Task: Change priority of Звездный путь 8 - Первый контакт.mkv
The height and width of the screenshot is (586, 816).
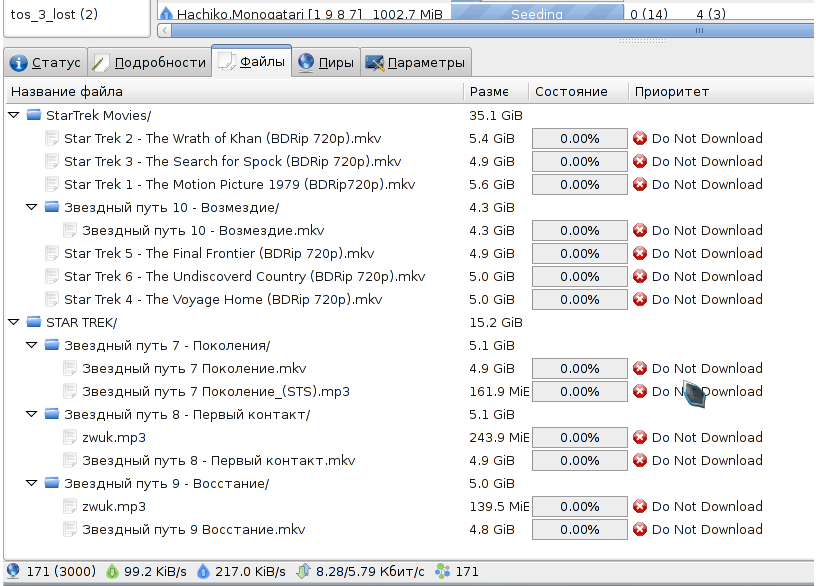Action: [x=698, y=461]
